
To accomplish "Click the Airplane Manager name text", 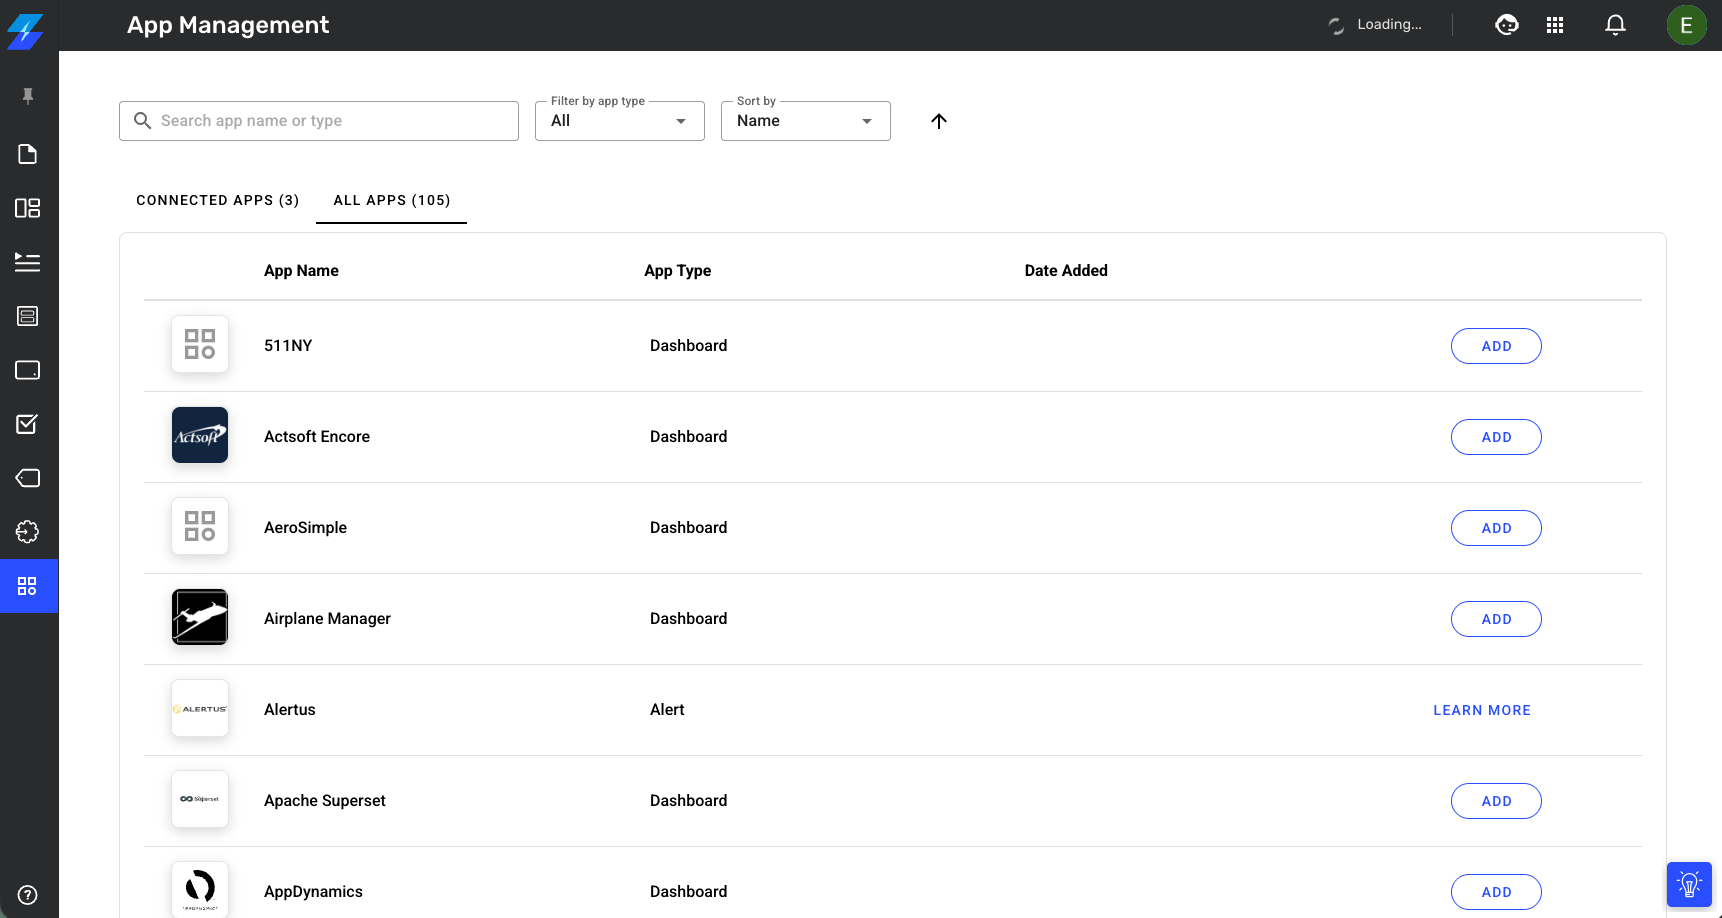I will click(x=327, y=619).
